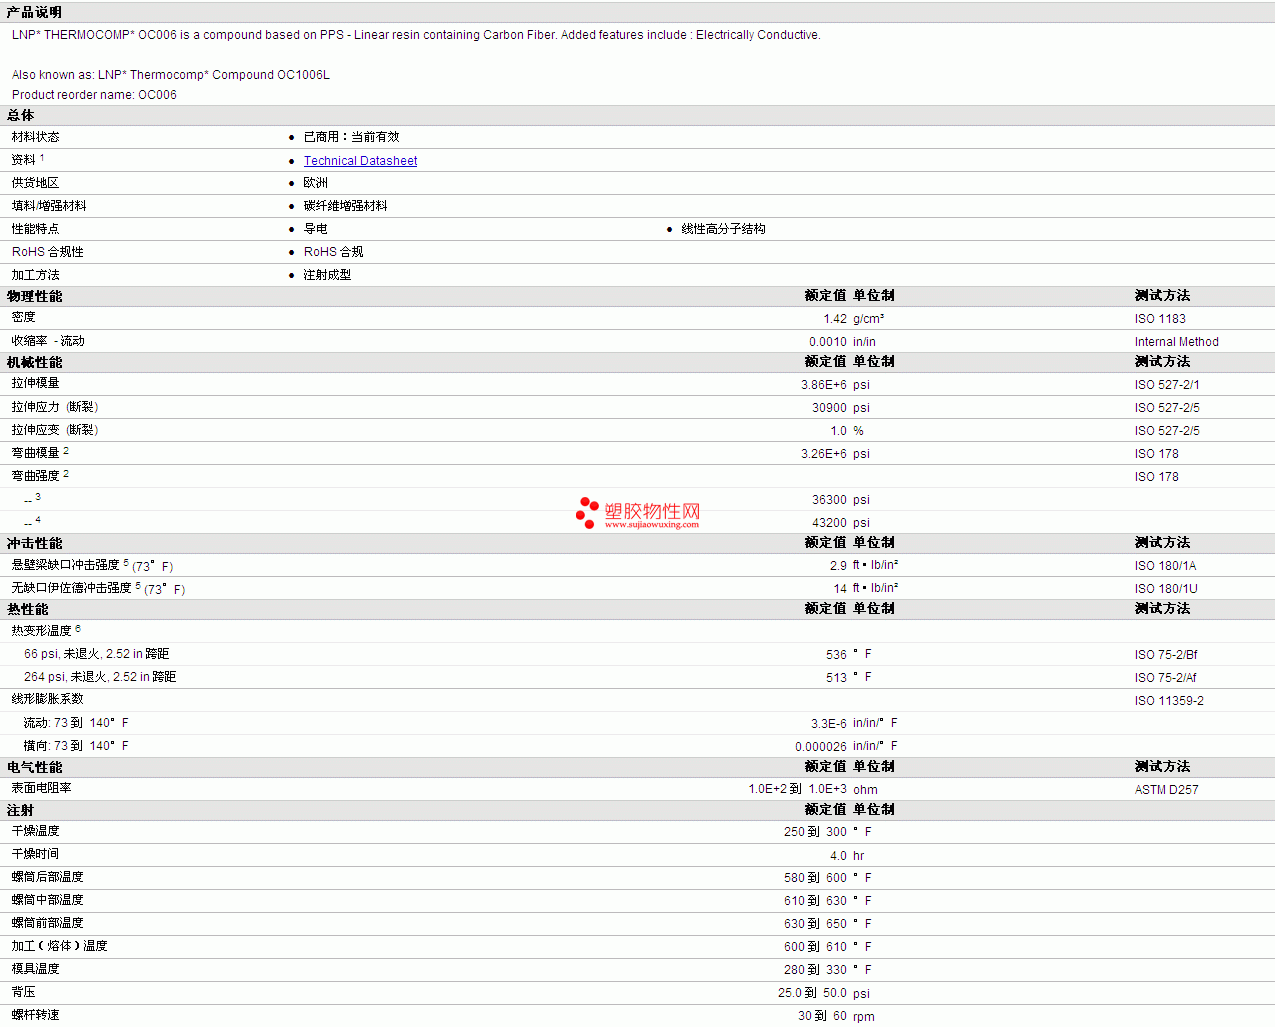Image resolution: width=1275 pixels, height=1027 pixels.
Task: Click the Also known as line
Action: [x=170, y=75]
